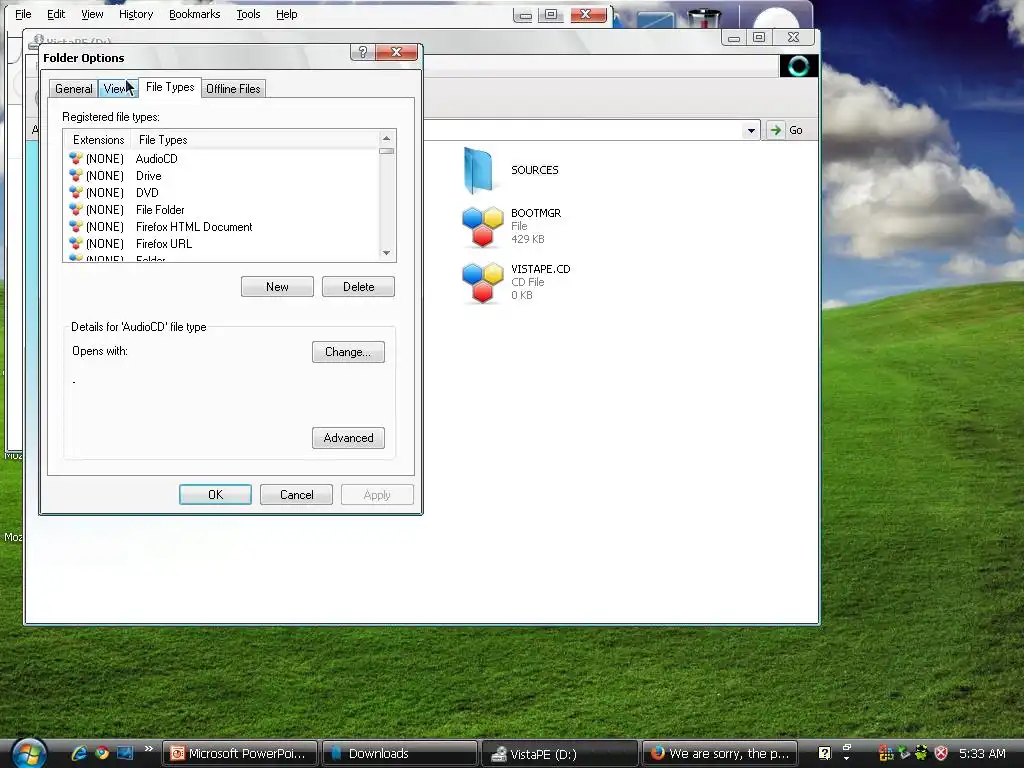The width and height of the screenshot is (1024, 768).
Task: Click the Change... button
Action: (x=348, y=352)
